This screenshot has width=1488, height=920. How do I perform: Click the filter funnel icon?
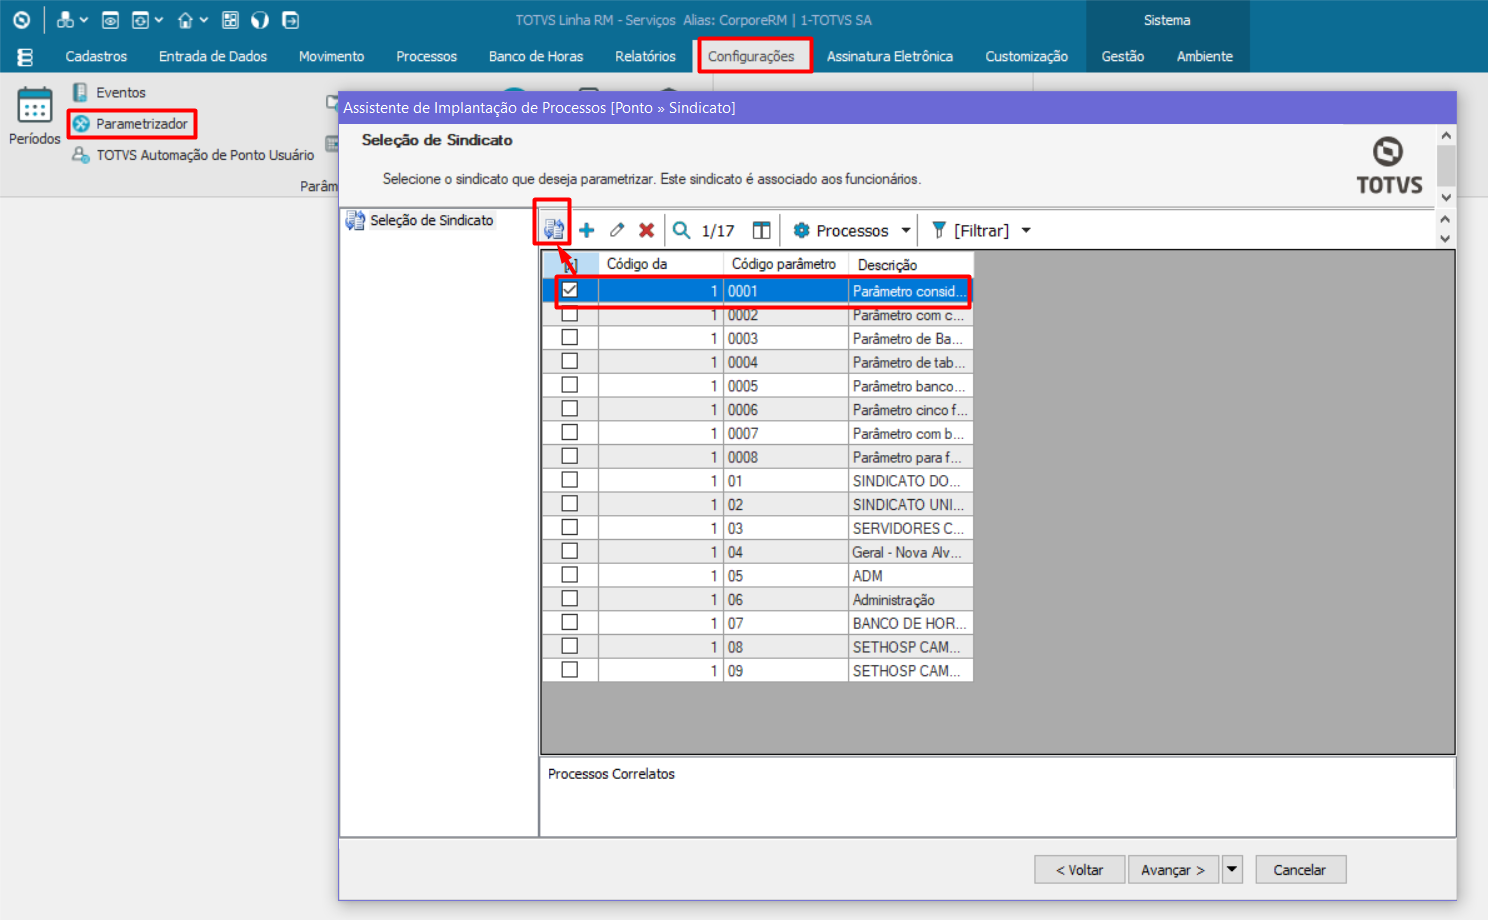939,230
